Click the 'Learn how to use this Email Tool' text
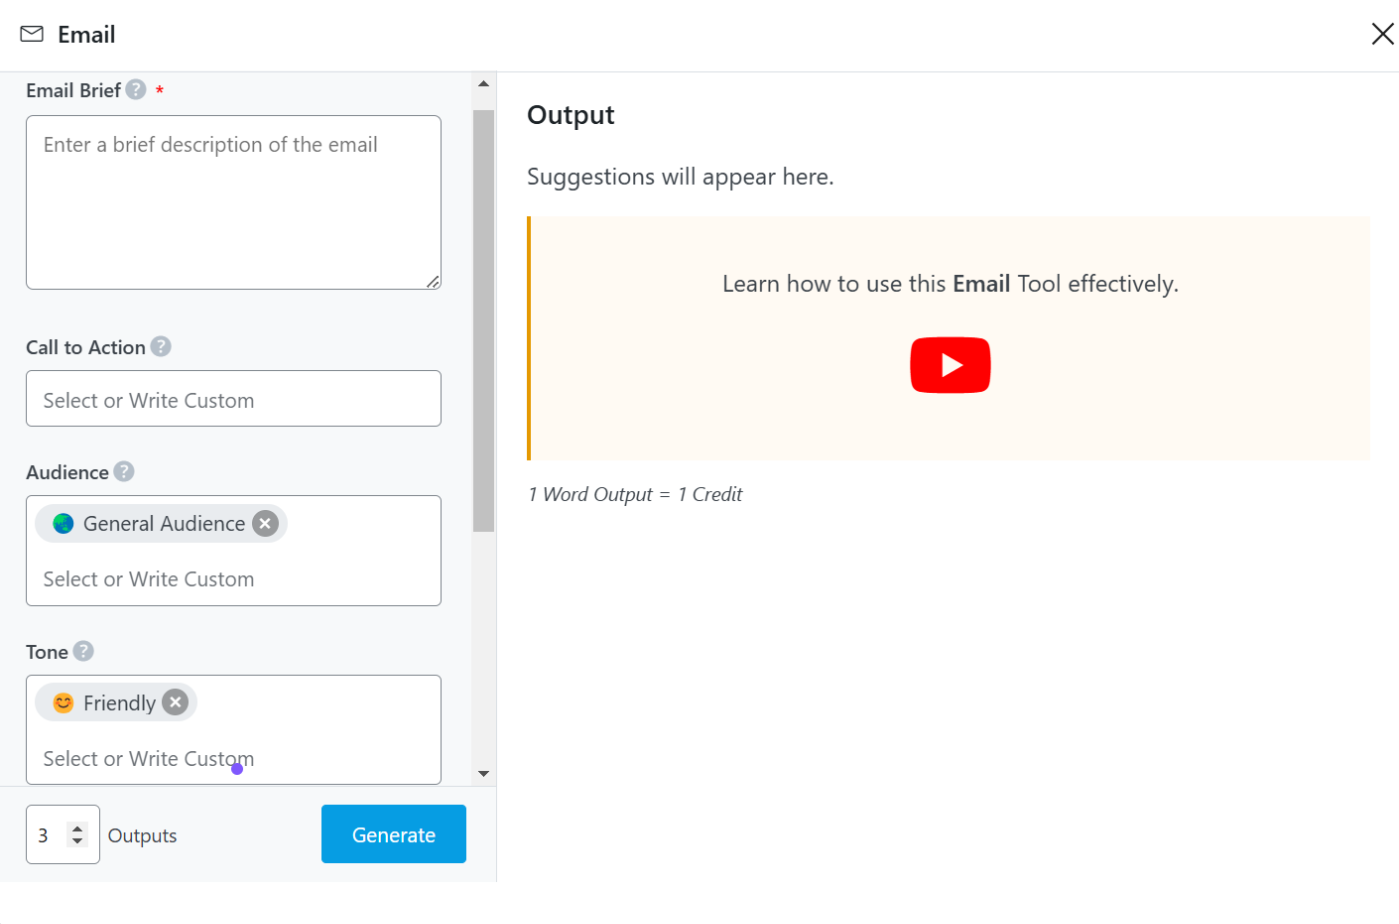The width and height of the screenshot is (1399, 924). click(x=950, y=284)
